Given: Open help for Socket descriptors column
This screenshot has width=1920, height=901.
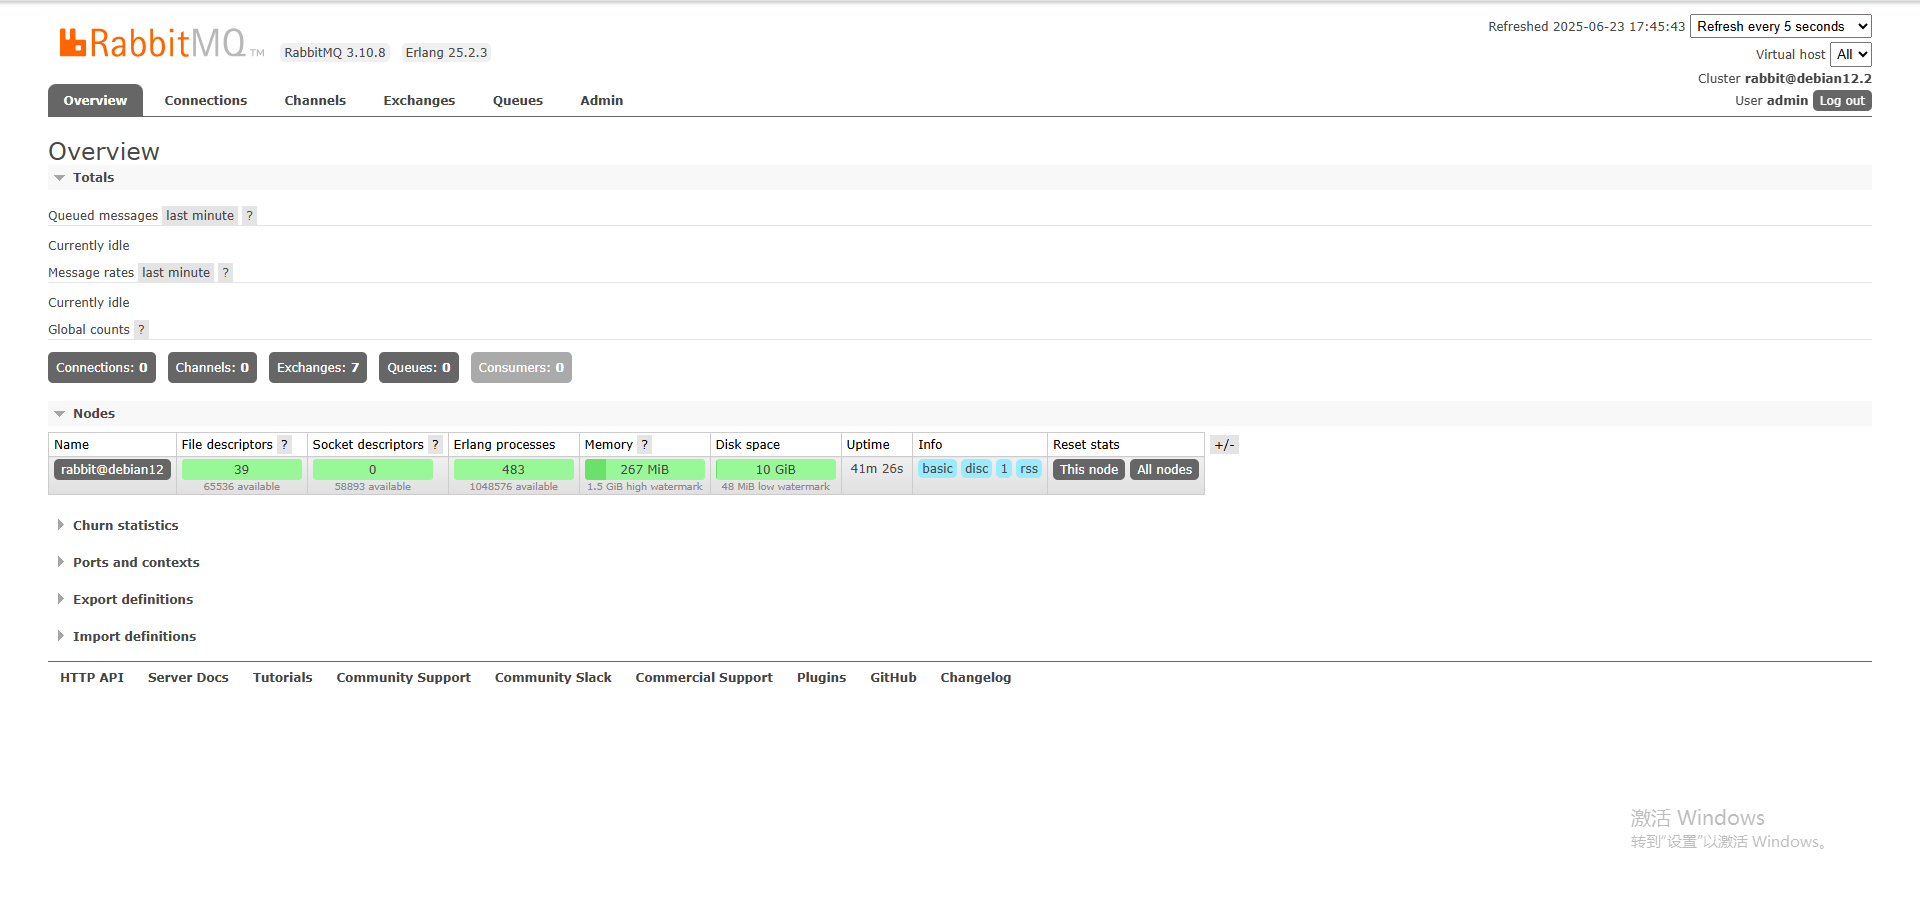Looking at the screenshot, I should coord(436,444).
